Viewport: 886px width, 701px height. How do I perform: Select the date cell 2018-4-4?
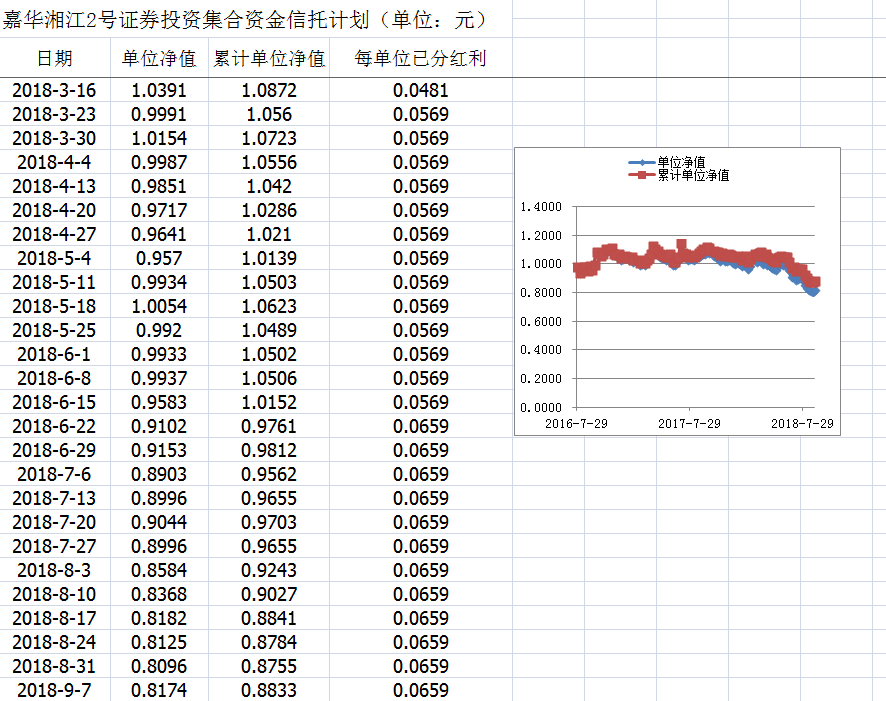(55, 162)
